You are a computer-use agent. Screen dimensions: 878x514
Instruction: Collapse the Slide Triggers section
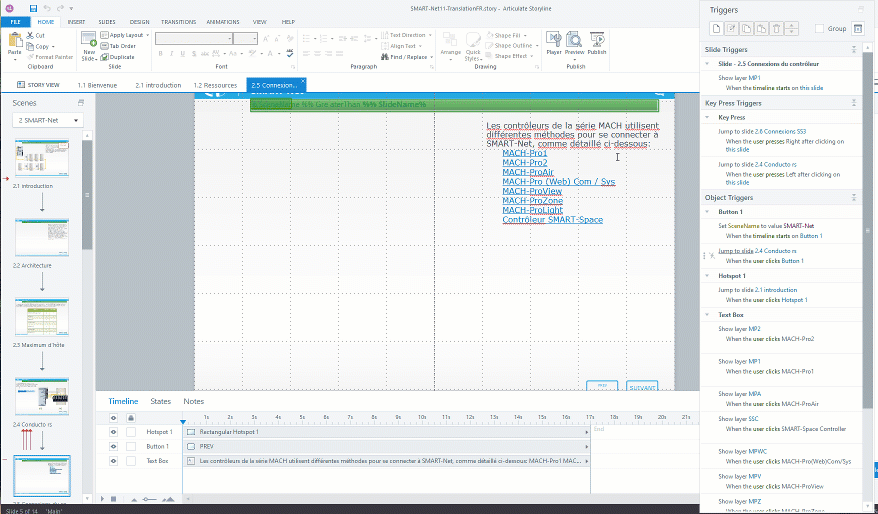(x=852, y=49)
